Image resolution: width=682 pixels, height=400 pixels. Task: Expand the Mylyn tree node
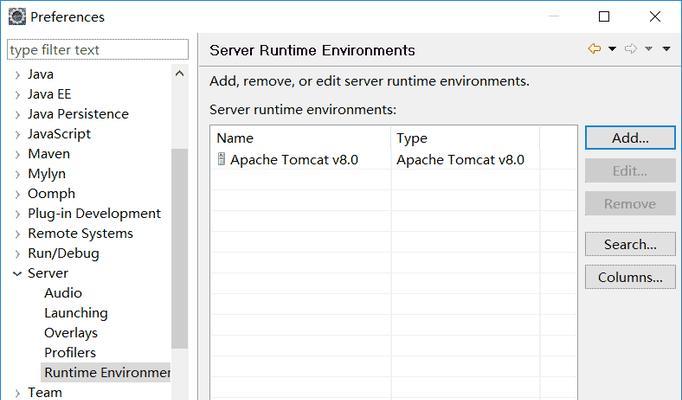click(x=17, y=174)
